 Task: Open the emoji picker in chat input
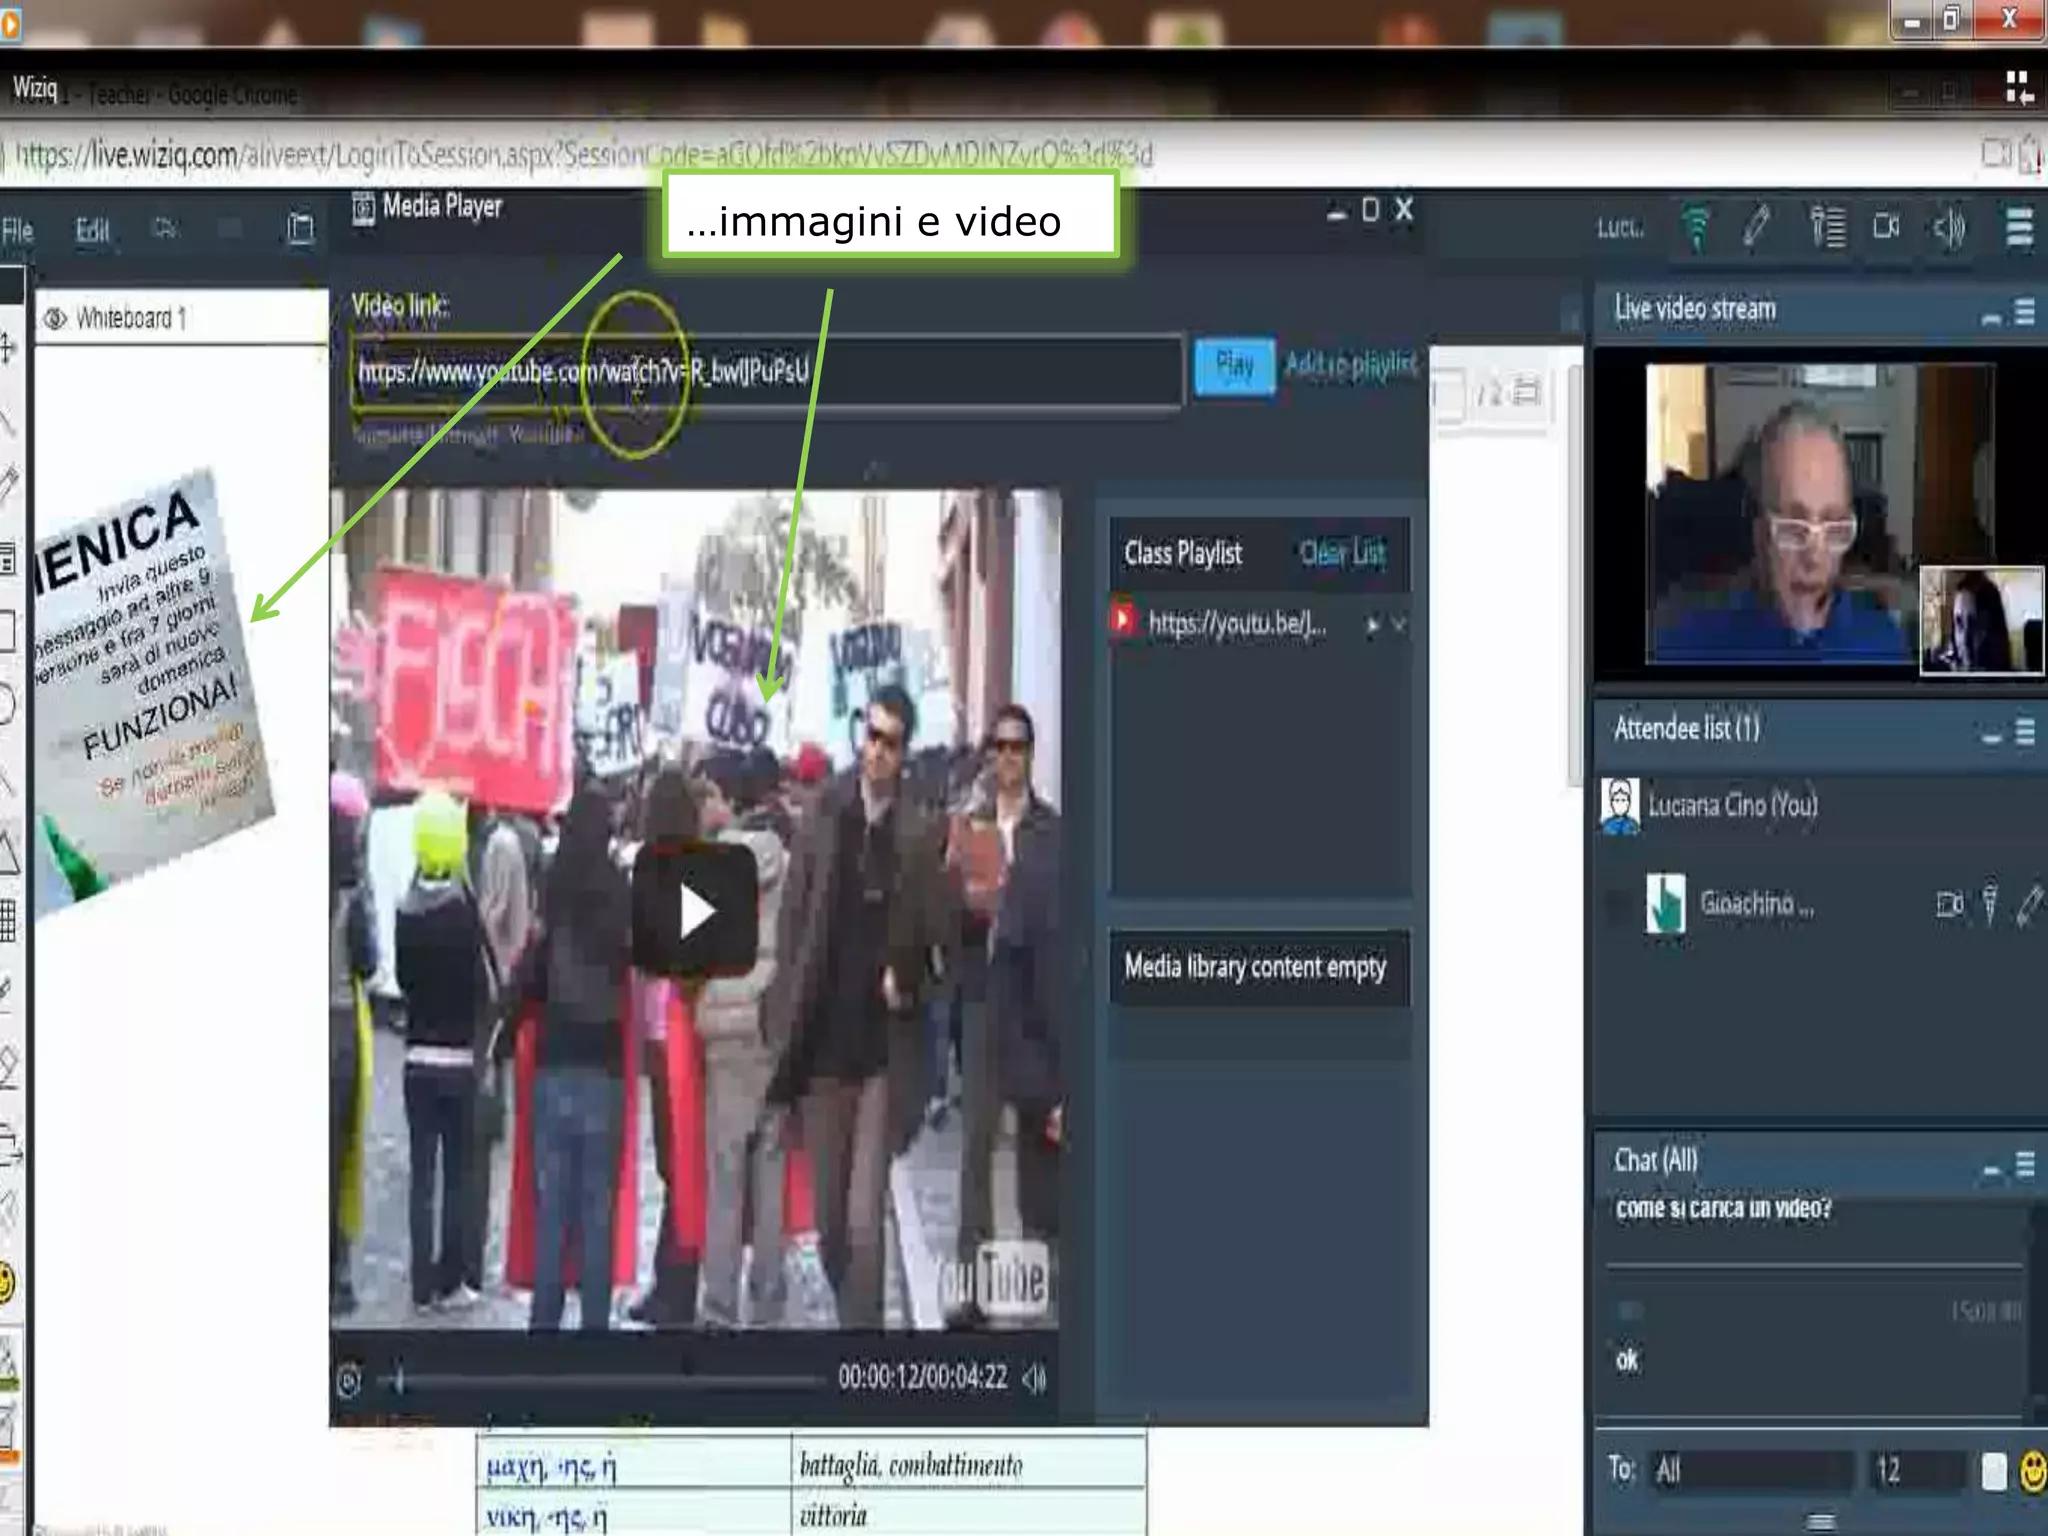click(x=2032, y=1471)
